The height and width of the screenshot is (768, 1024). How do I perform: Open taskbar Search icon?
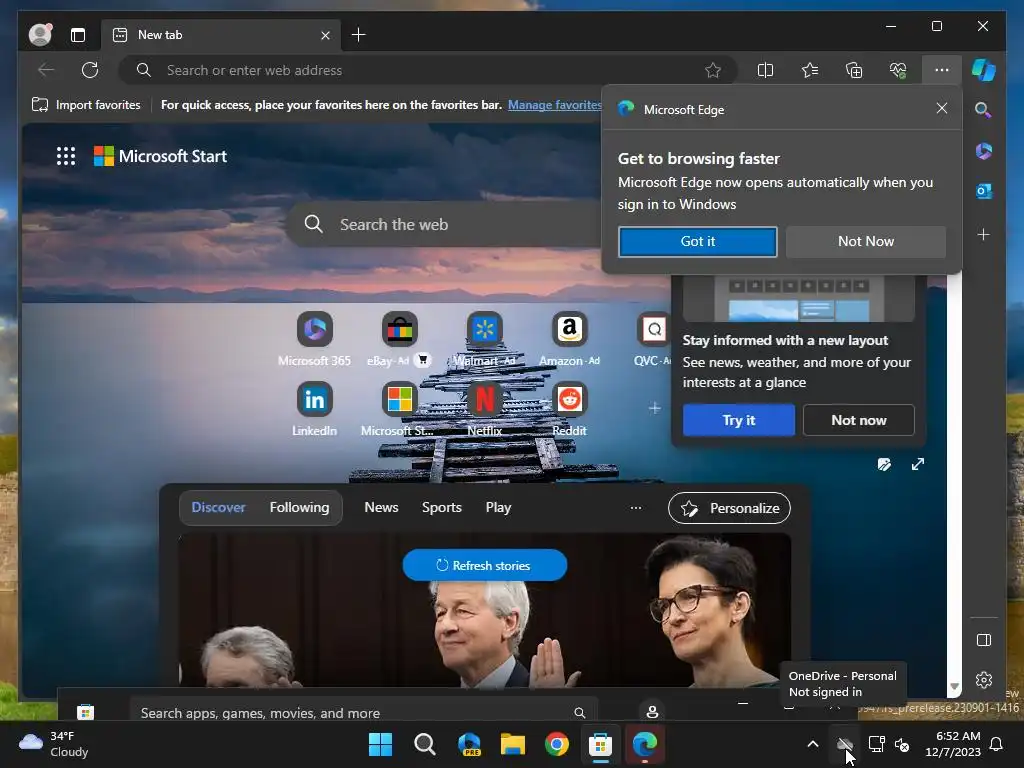[x=424, y=744]
